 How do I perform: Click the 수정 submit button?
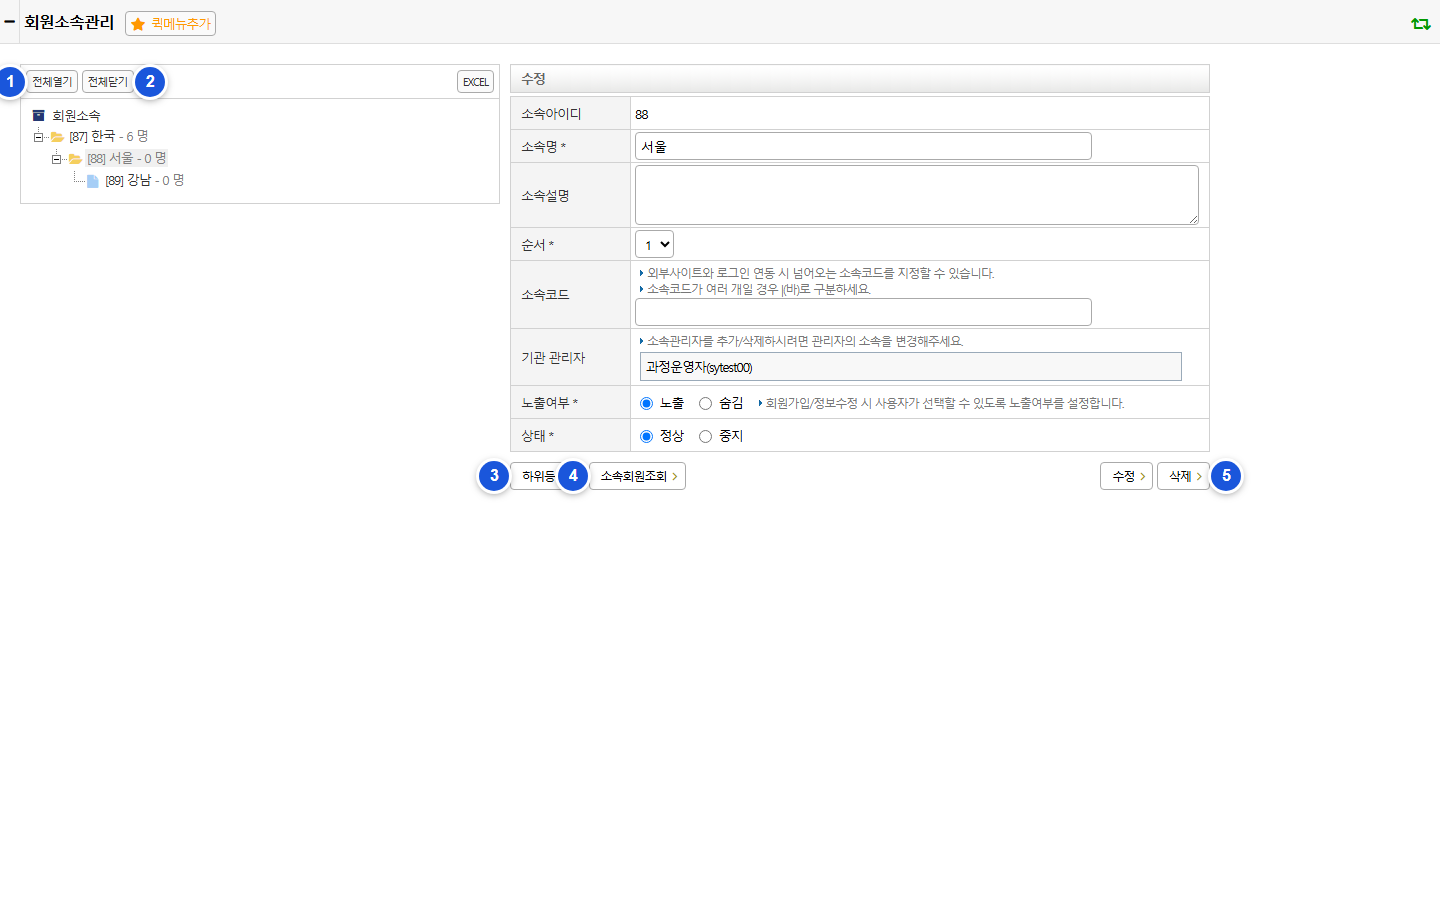pyautogui.click(x=1126, y=476)
